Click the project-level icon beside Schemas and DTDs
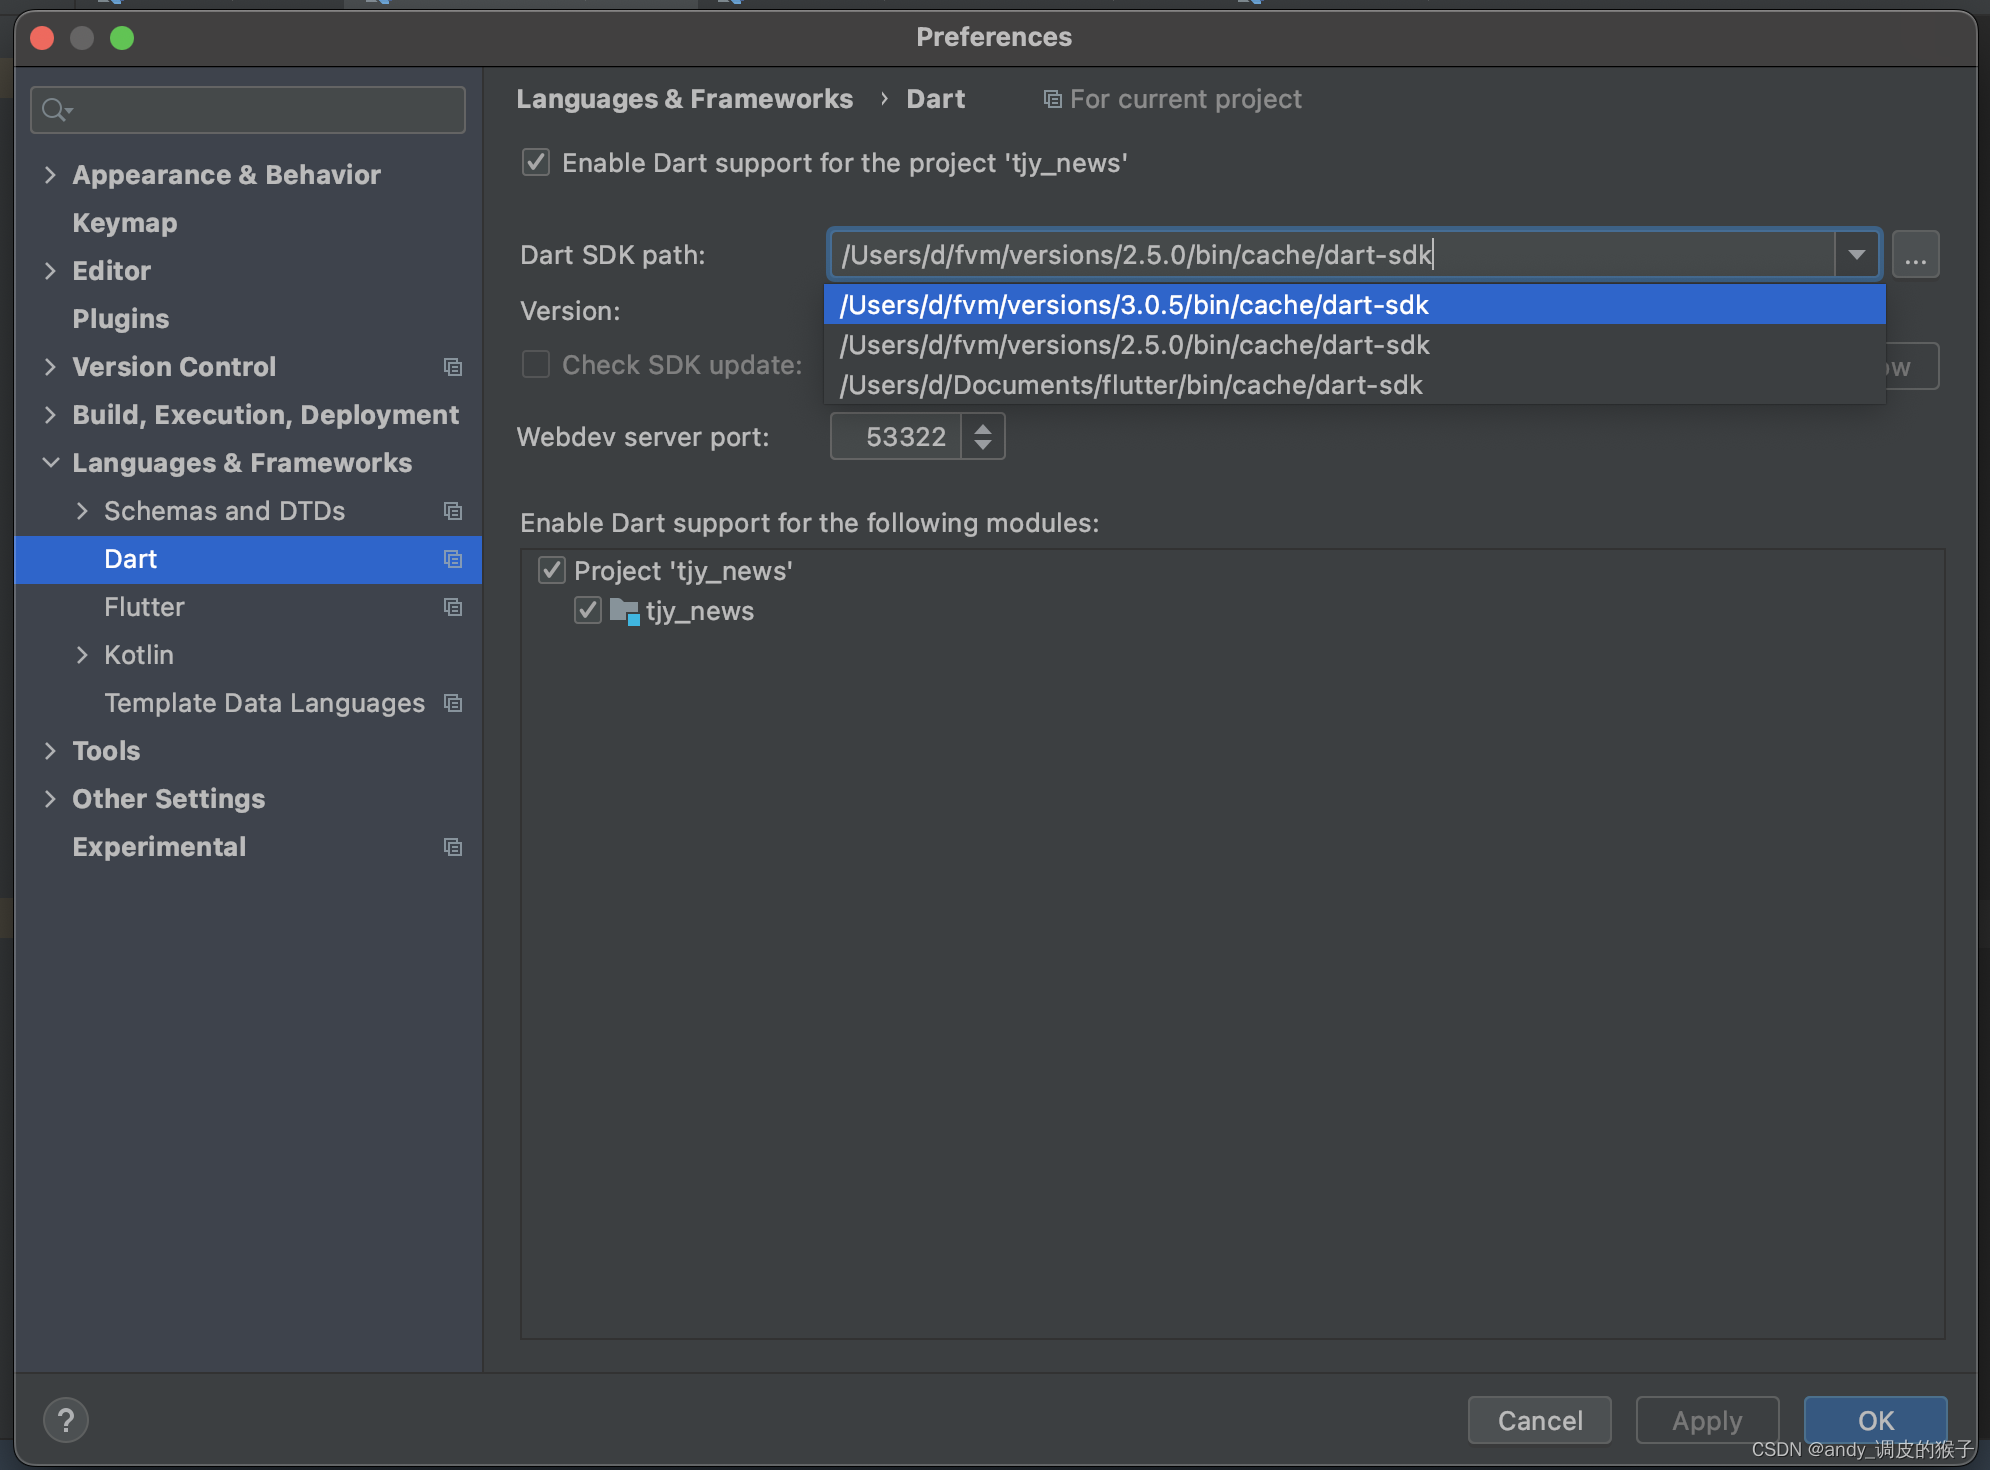 point(453,511)
